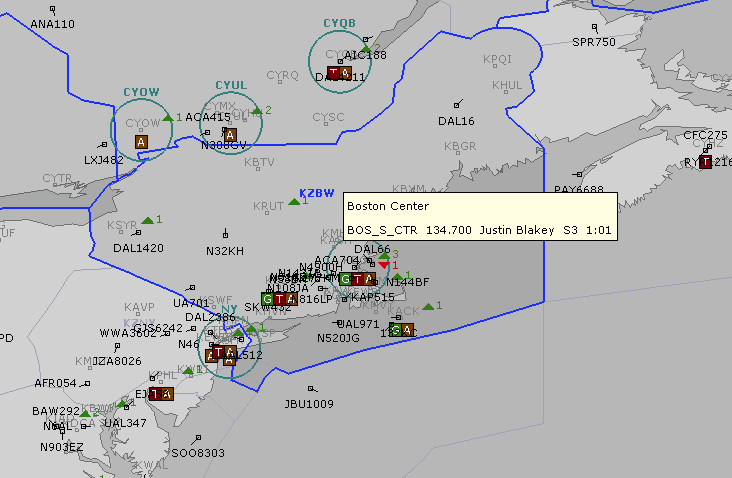
Task: Select the dark red 'T' tower icon at CYQB
Action: click(x=333, y=72)
